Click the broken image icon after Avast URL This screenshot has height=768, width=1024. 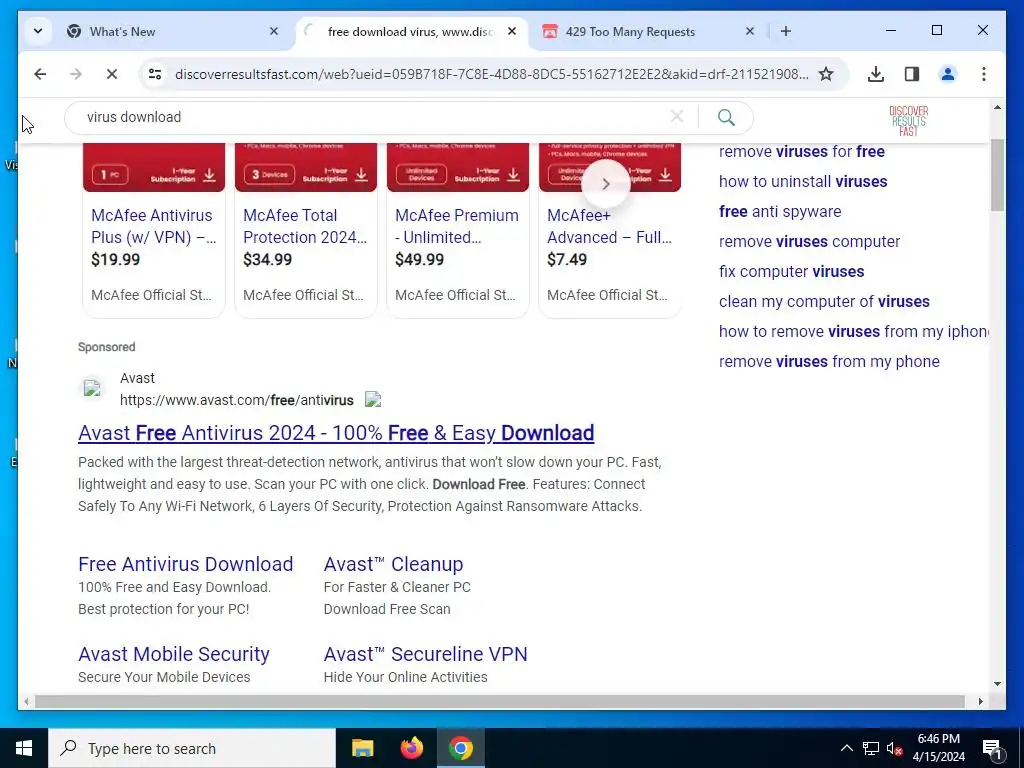pyautogui.click(x=373, y=399)
